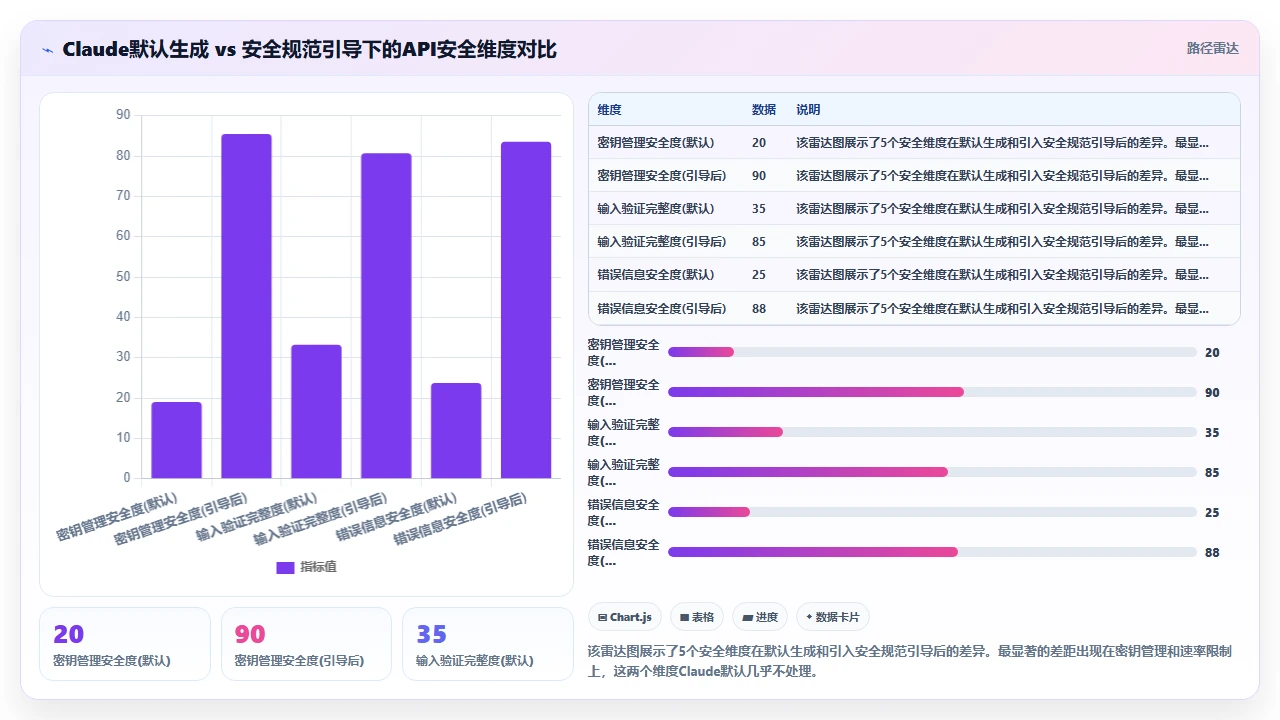Click the progress bar showing value 88
This screenshot has height=720, width=1280.
(x=932, y=552)
